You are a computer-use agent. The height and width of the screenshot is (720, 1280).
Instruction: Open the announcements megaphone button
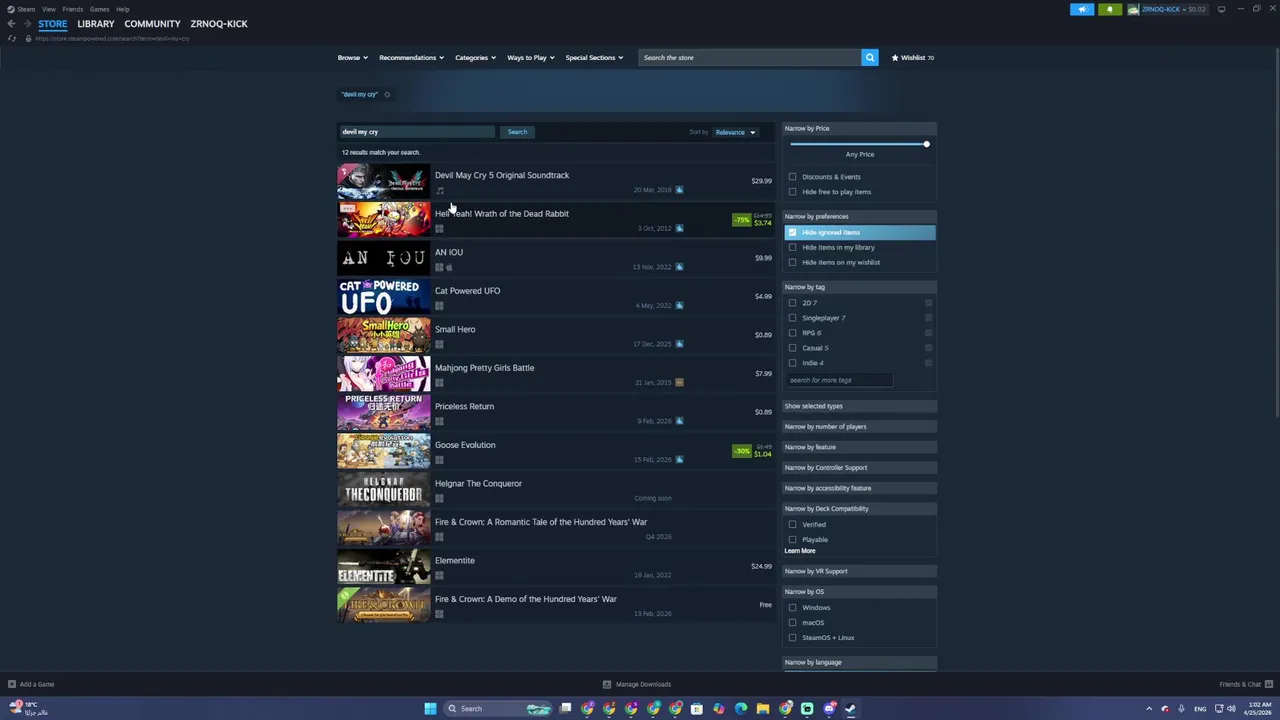(1082, 9)
